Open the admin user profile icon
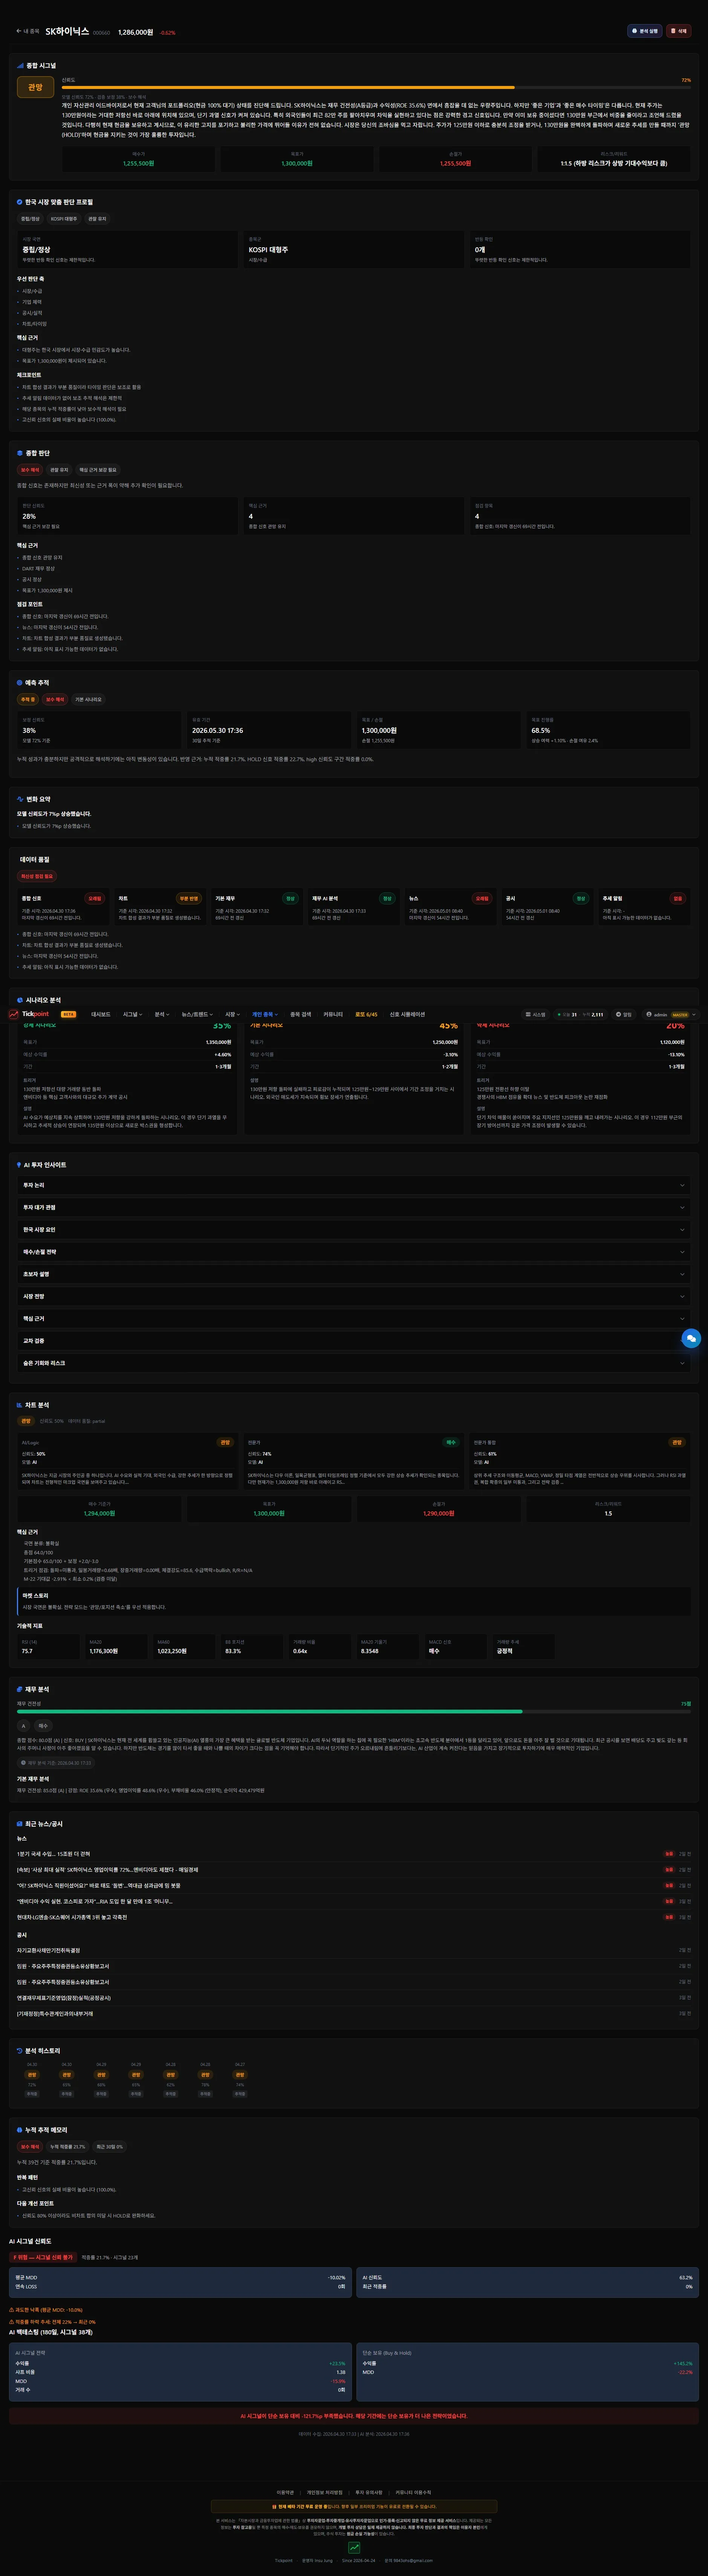 (649, 1014)
